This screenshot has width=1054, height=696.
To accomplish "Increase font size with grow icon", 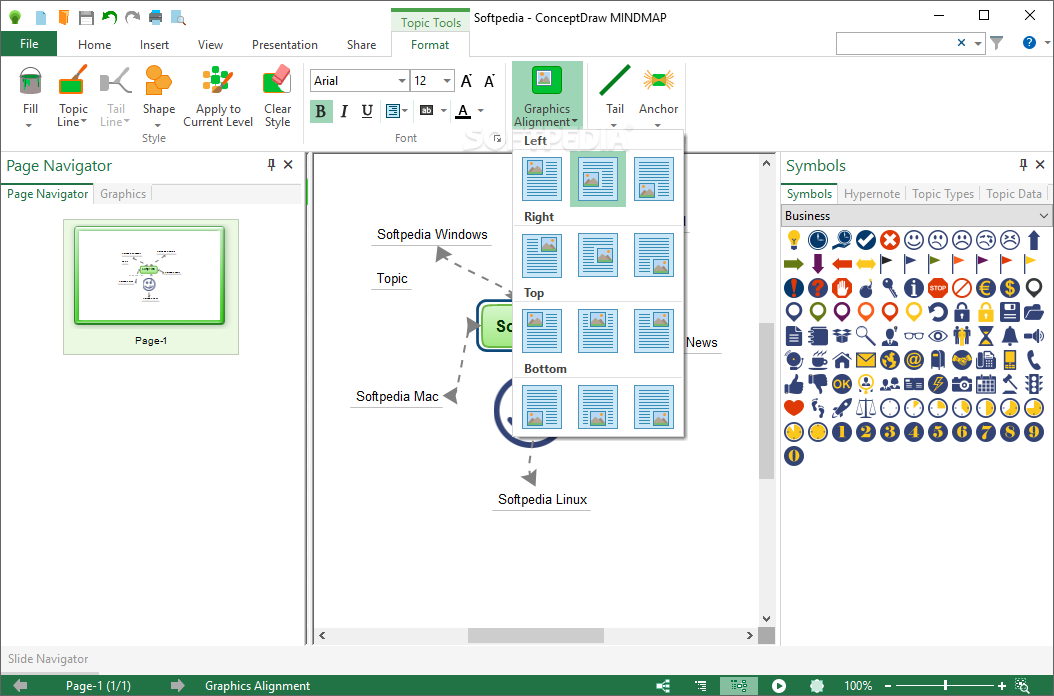I will tap(467, 81).
